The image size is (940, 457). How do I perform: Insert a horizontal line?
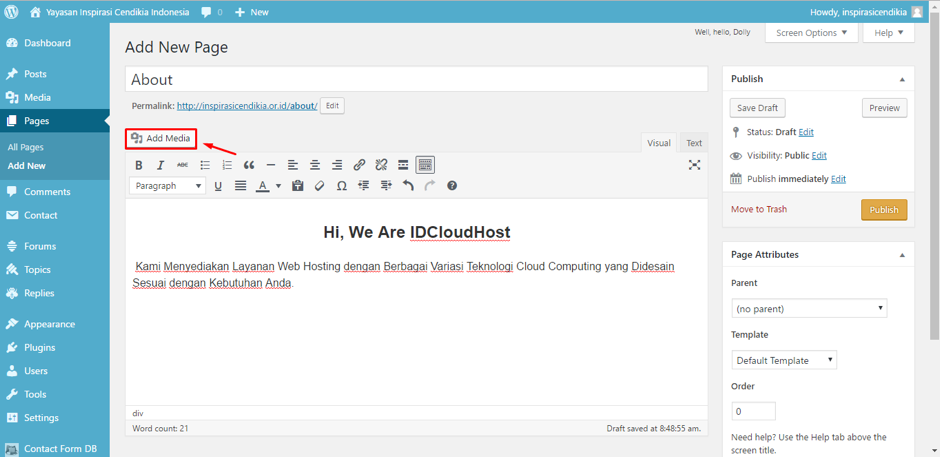click(x=271, y=165)
